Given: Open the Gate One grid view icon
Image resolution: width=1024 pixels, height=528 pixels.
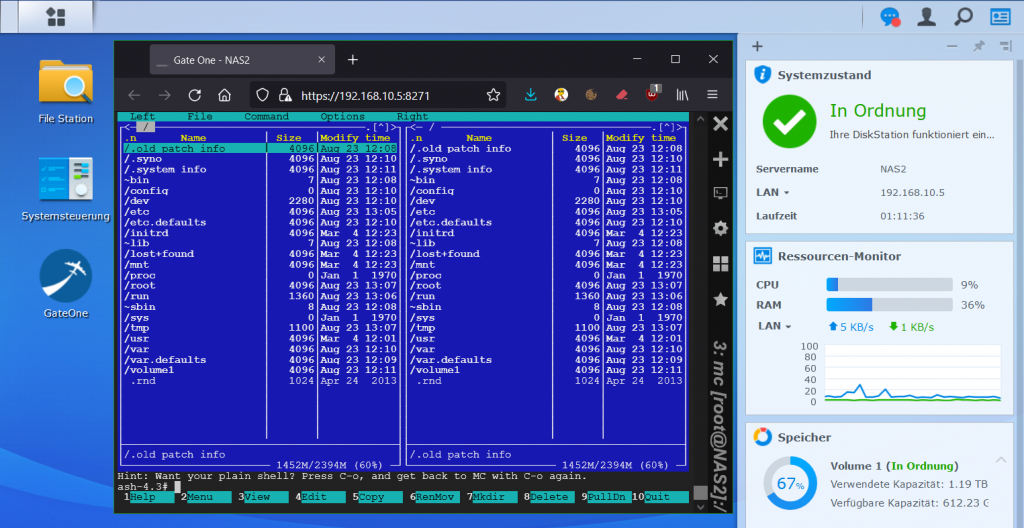Looking at the screenshot, I should pos(720,264).
